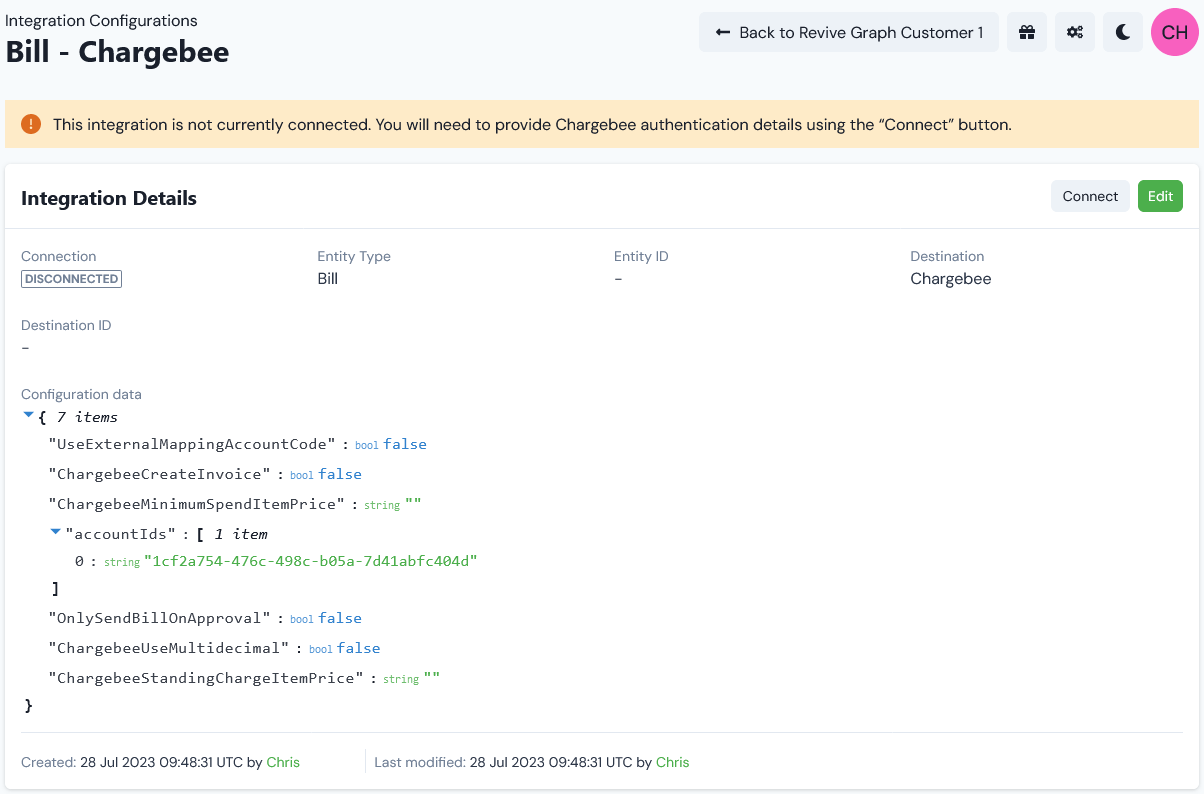Select the ChargebeeUseMultidecimal key
Image resolution: width=1204 pixels, height=794 pixels.
pyautogui.click(x=170, y=648)
